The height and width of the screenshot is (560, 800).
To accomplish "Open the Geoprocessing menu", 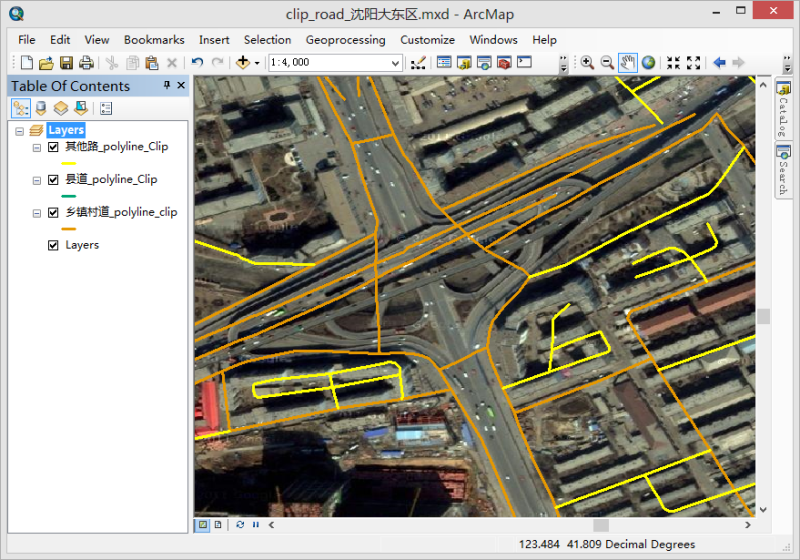I will [345, 40].
